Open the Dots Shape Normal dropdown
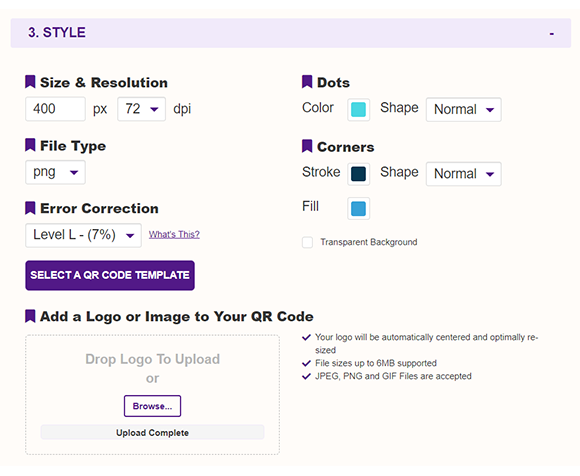Image resolution: width=580 pixels, height=476 pixels. [x=464, y=109]
